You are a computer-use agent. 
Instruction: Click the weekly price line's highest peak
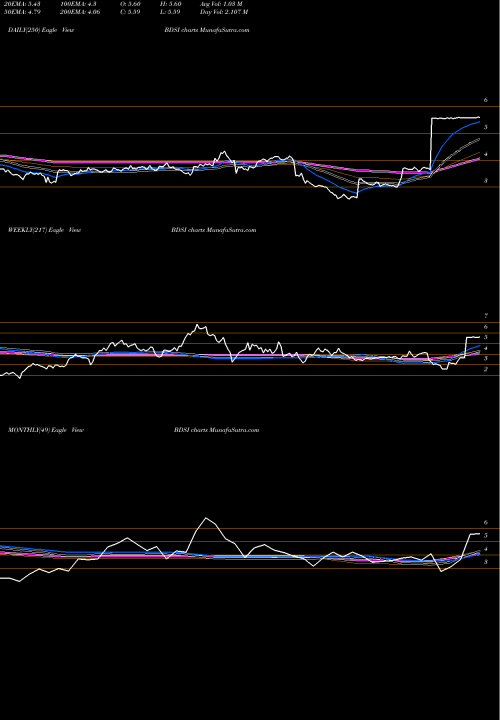click(x=198, y=326)
